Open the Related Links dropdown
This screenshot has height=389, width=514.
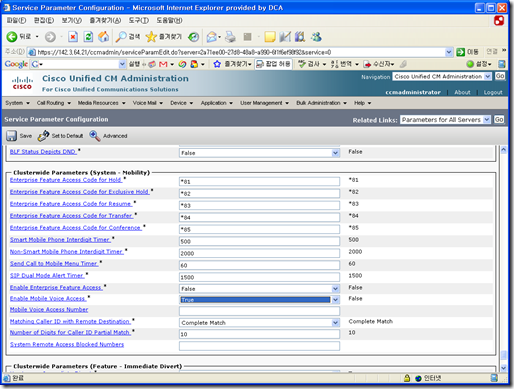point(487,119)
